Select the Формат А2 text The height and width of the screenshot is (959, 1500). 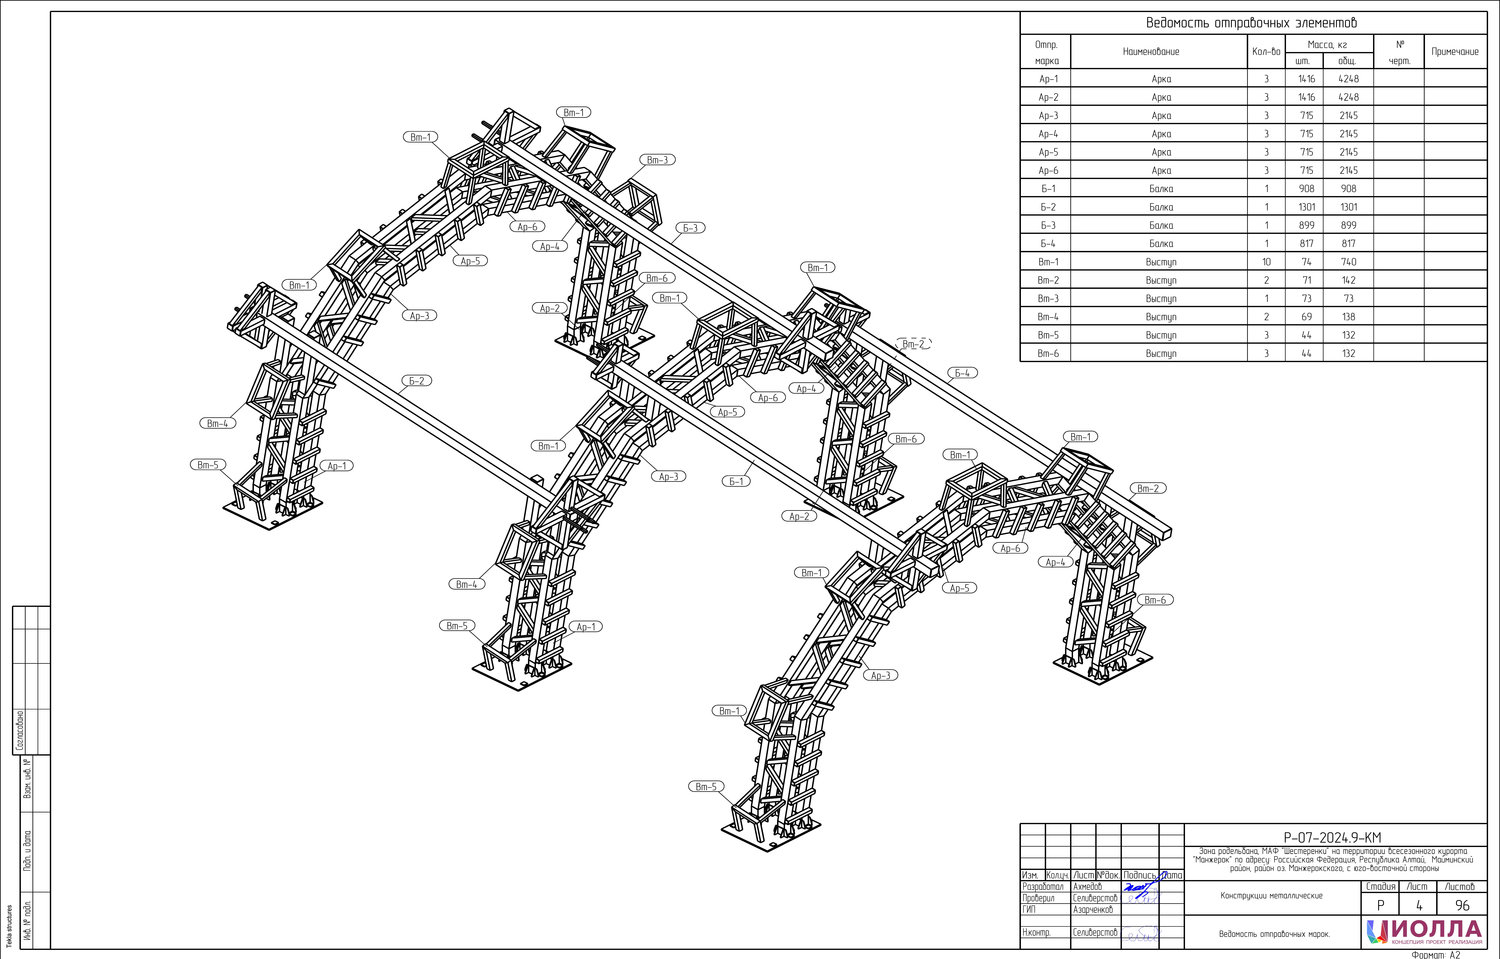(x=1435, y=954)
